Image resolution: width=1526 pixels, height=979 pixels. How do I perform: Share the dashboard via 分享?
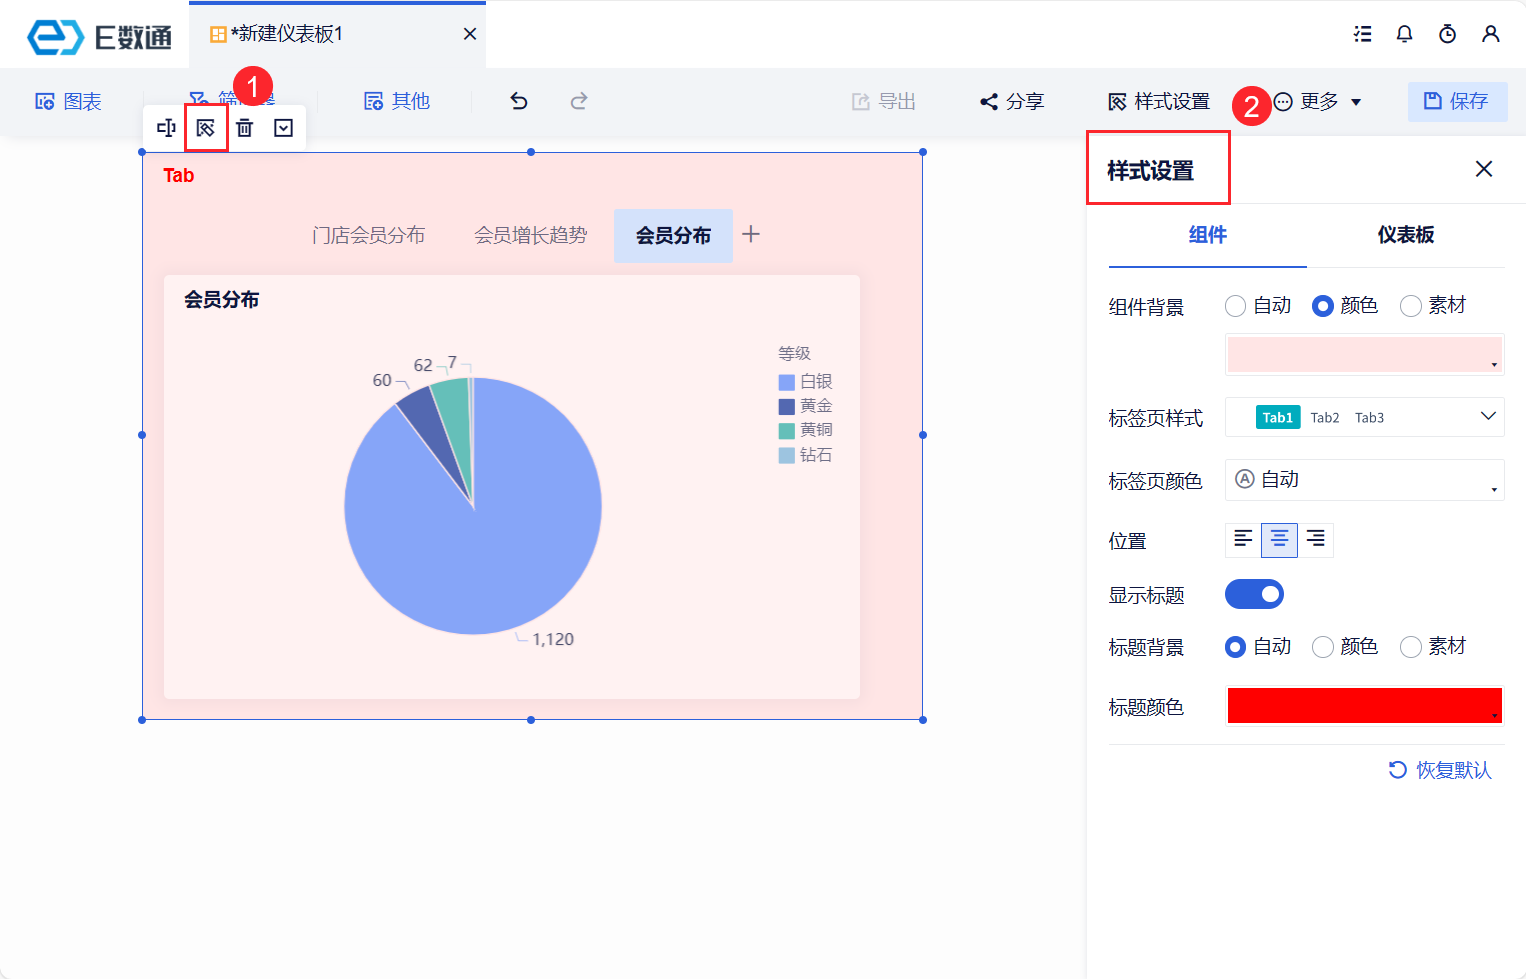tap(1012, 101)
